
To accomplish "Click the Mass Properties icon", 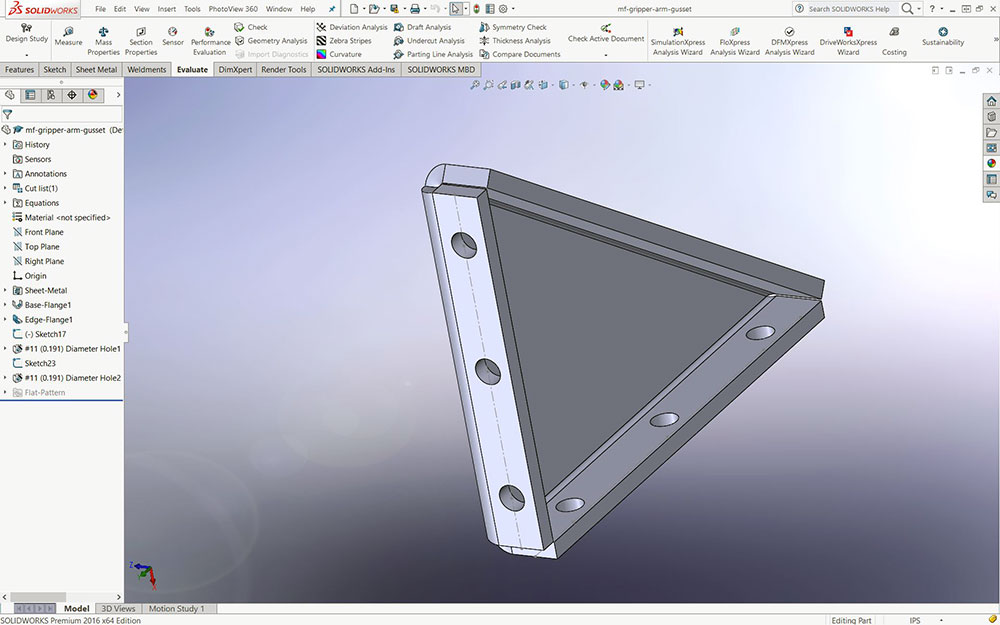I will pos(103,36).
